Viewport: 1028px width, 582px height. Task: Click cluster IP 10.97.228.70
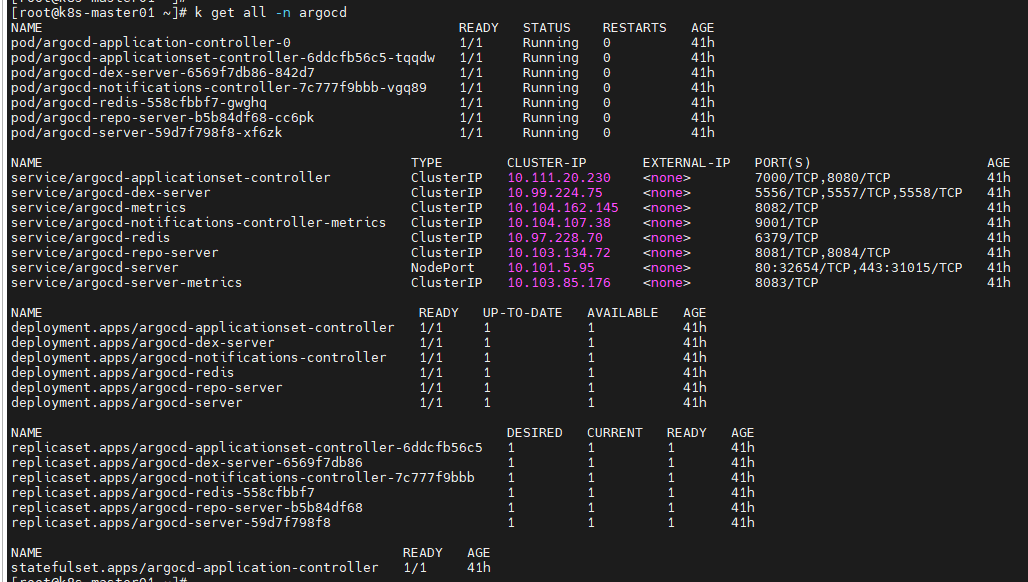[555, 238]
